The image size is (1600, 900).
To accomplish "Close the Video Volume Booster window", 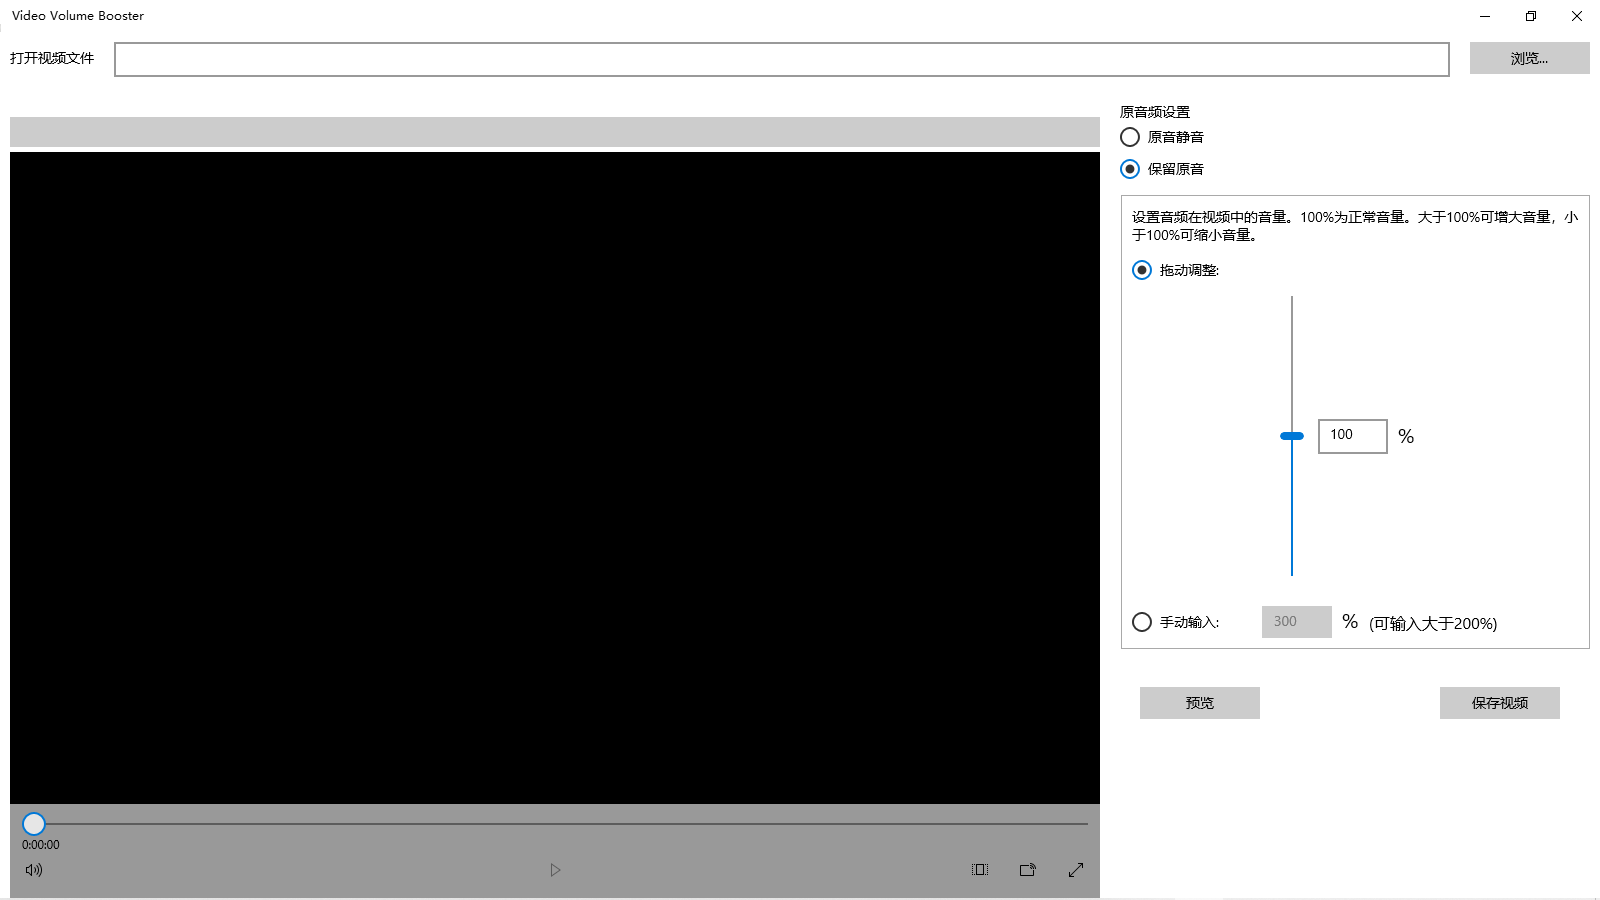I will 1577,16.
